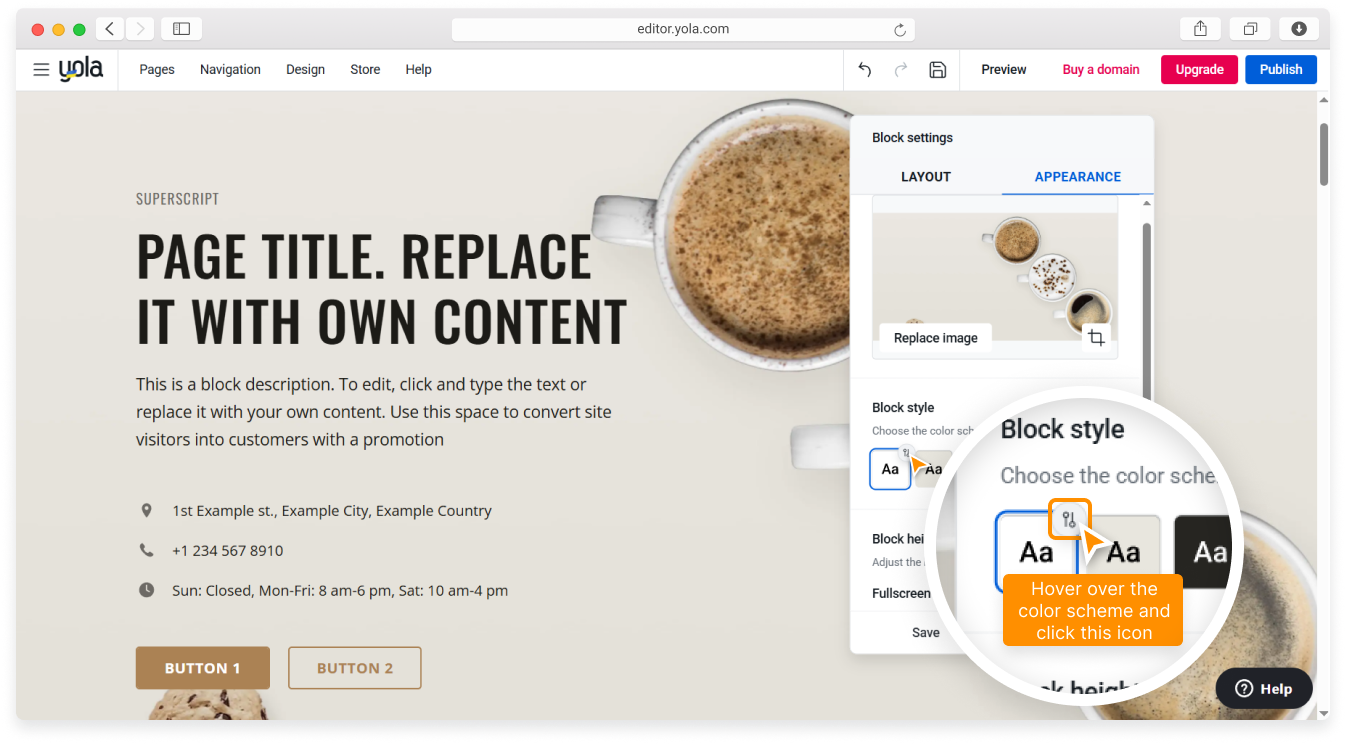Open the Design menu
This screenshot has width=1346, height=744.
point(305,70)
